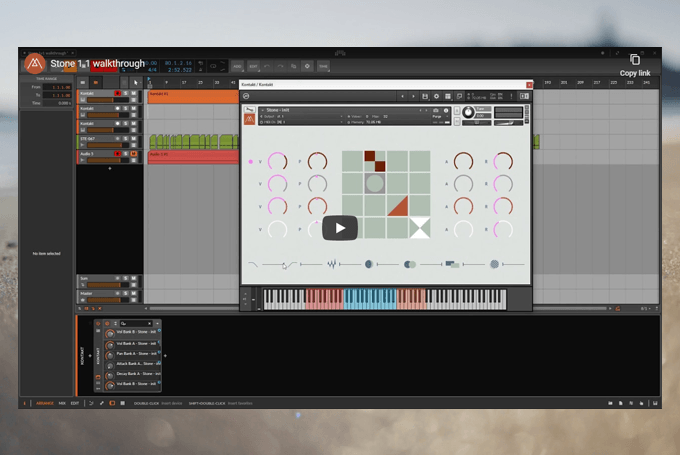
Task: Disarm record on Audio 3 track
Action: (117, 154)
